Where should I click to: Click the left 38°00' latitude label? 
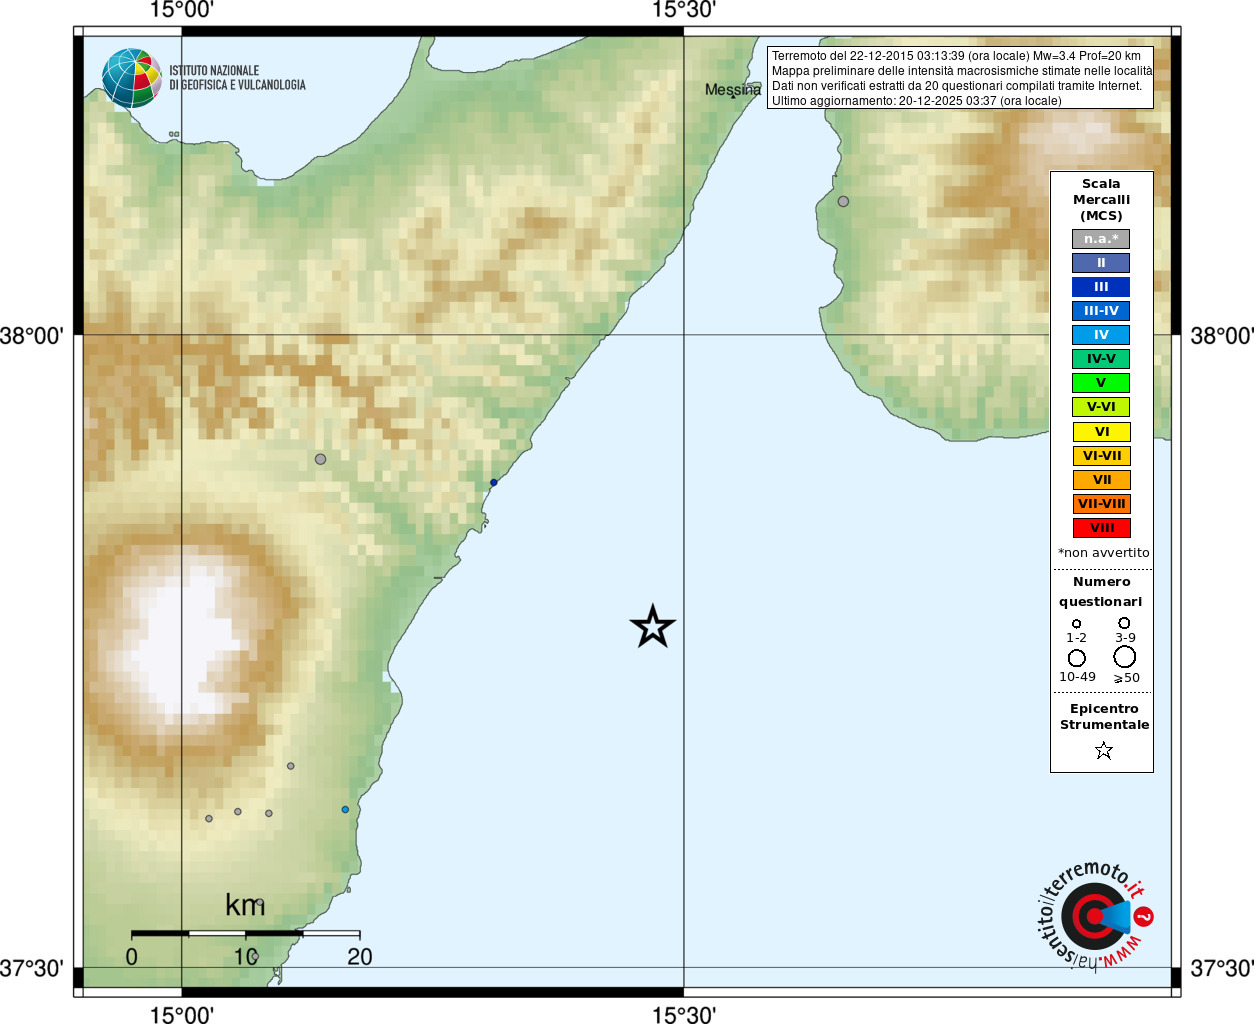pos(32,336)
